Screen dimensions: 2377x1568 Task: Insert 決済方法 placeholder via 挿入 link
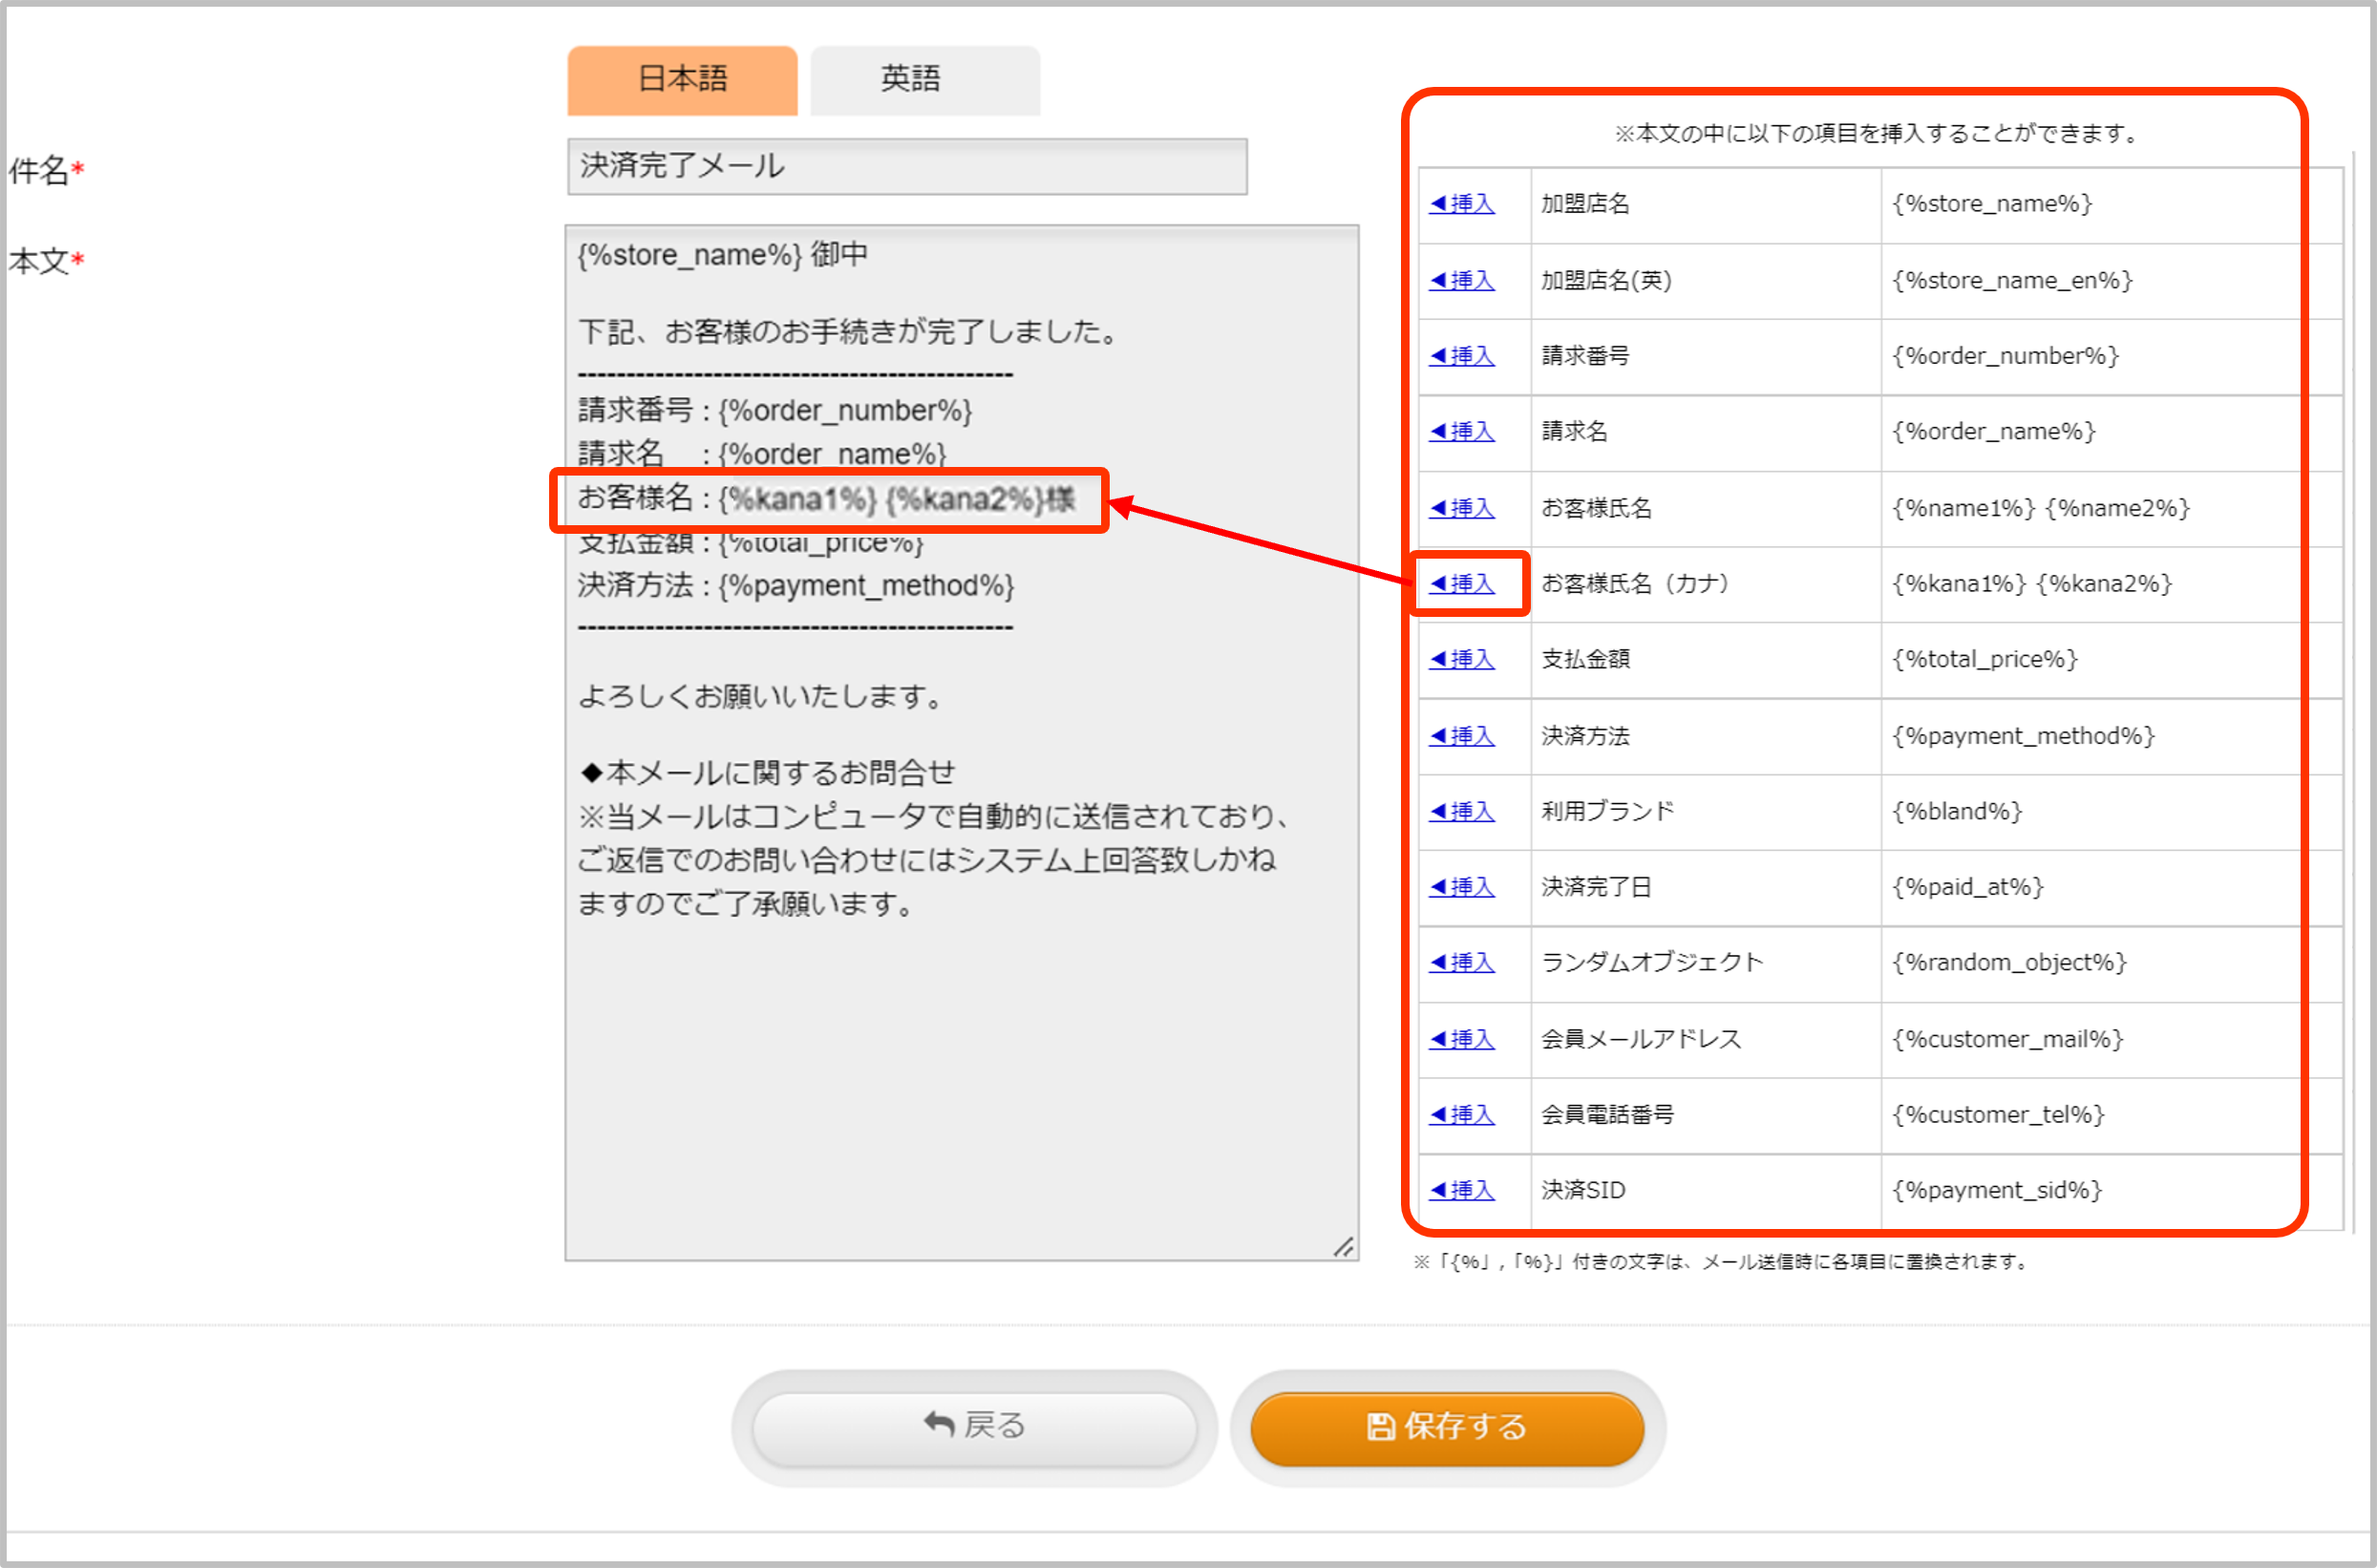click(x=1462, y=736)
